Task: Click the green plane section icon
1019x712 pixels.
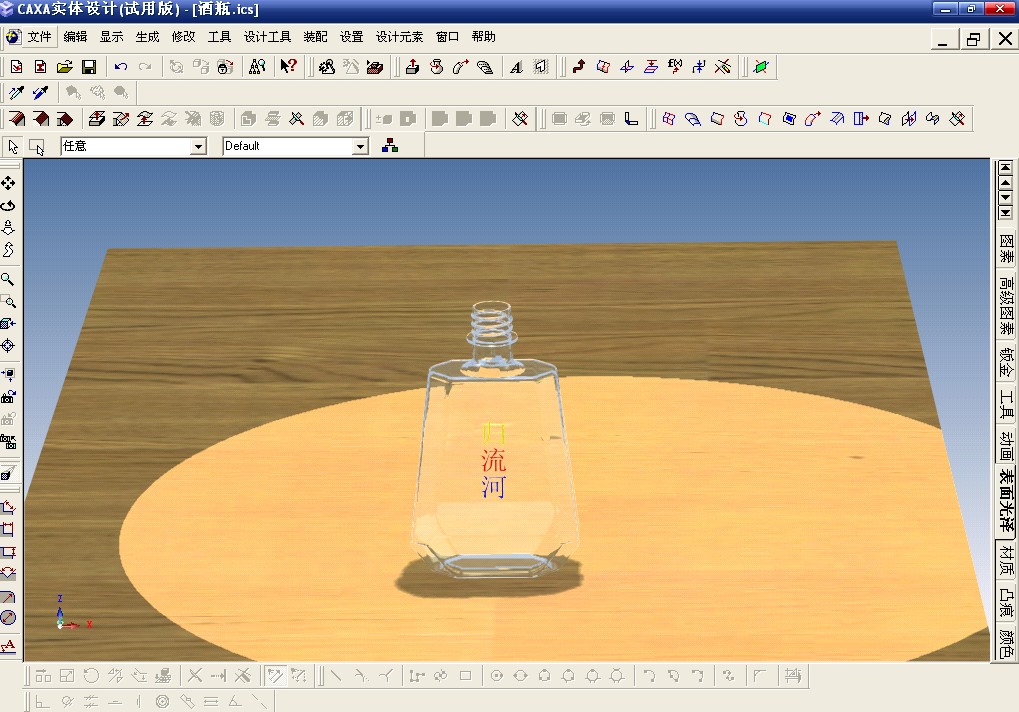Action: (x=760, y=66)
